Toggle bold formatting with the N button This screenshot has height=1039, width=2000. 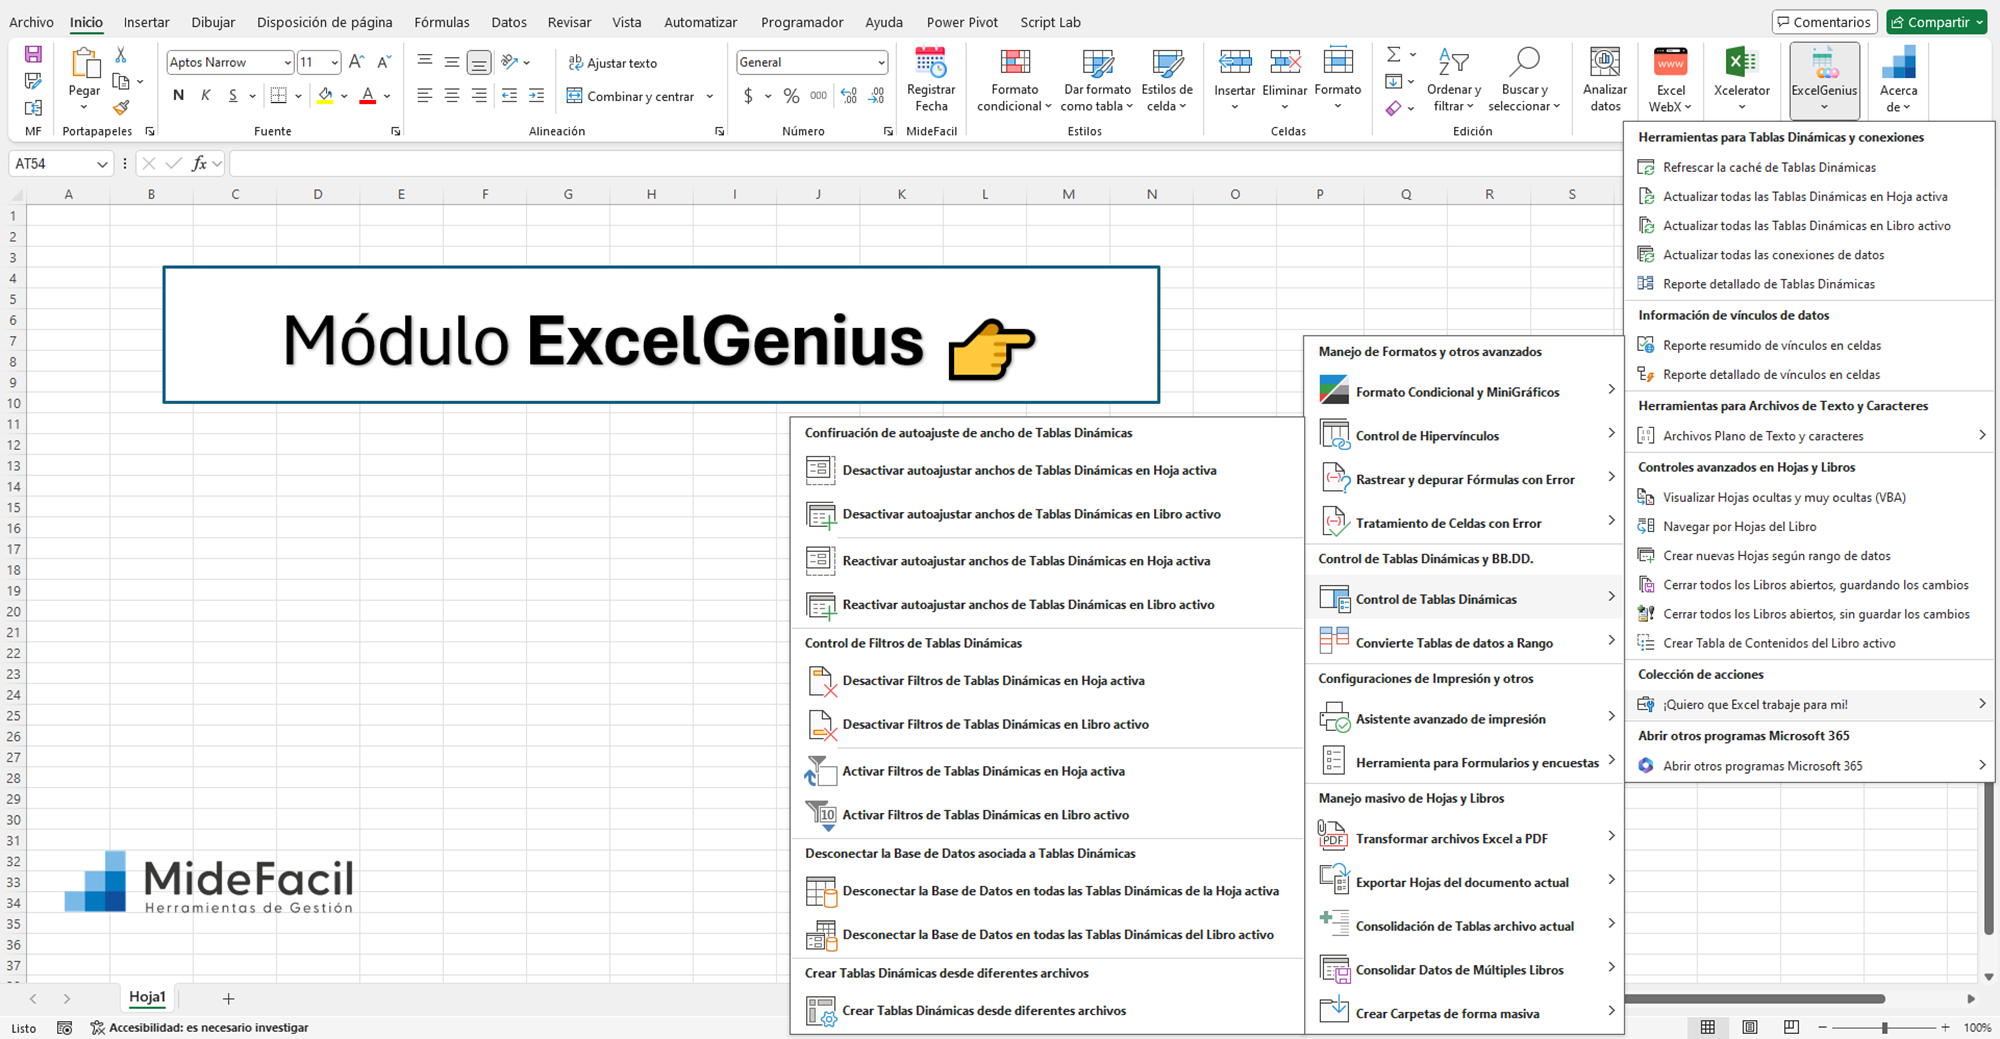point(178,96)
